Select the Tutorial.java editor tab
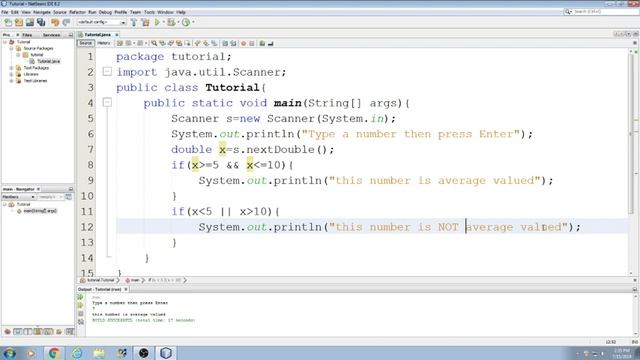The height and width of the screenshot is (360, 640). pyautogui.click(x=97, y=35)
